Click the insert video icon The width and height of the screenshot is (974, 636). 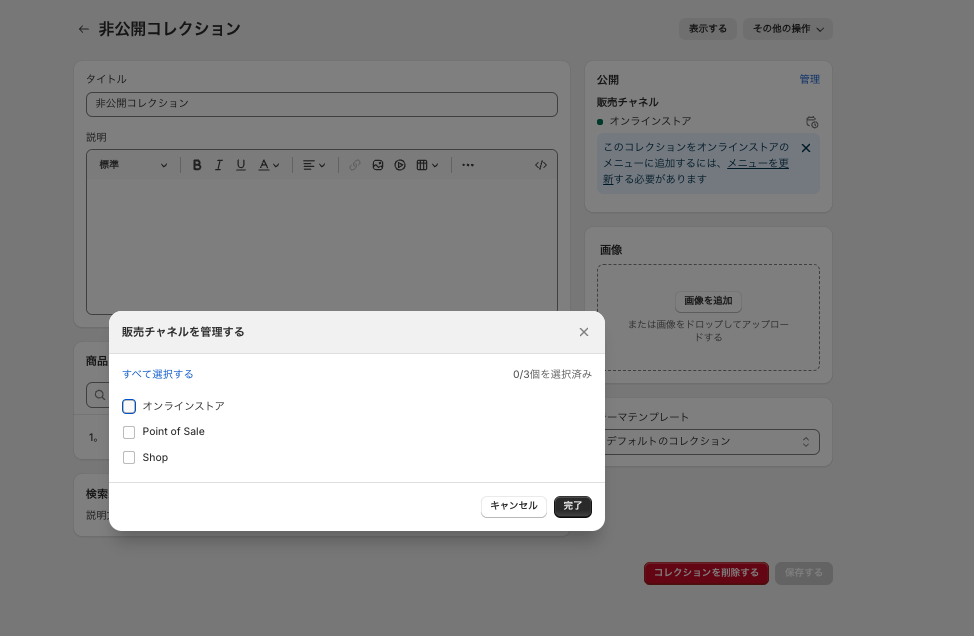pos(400,165)
